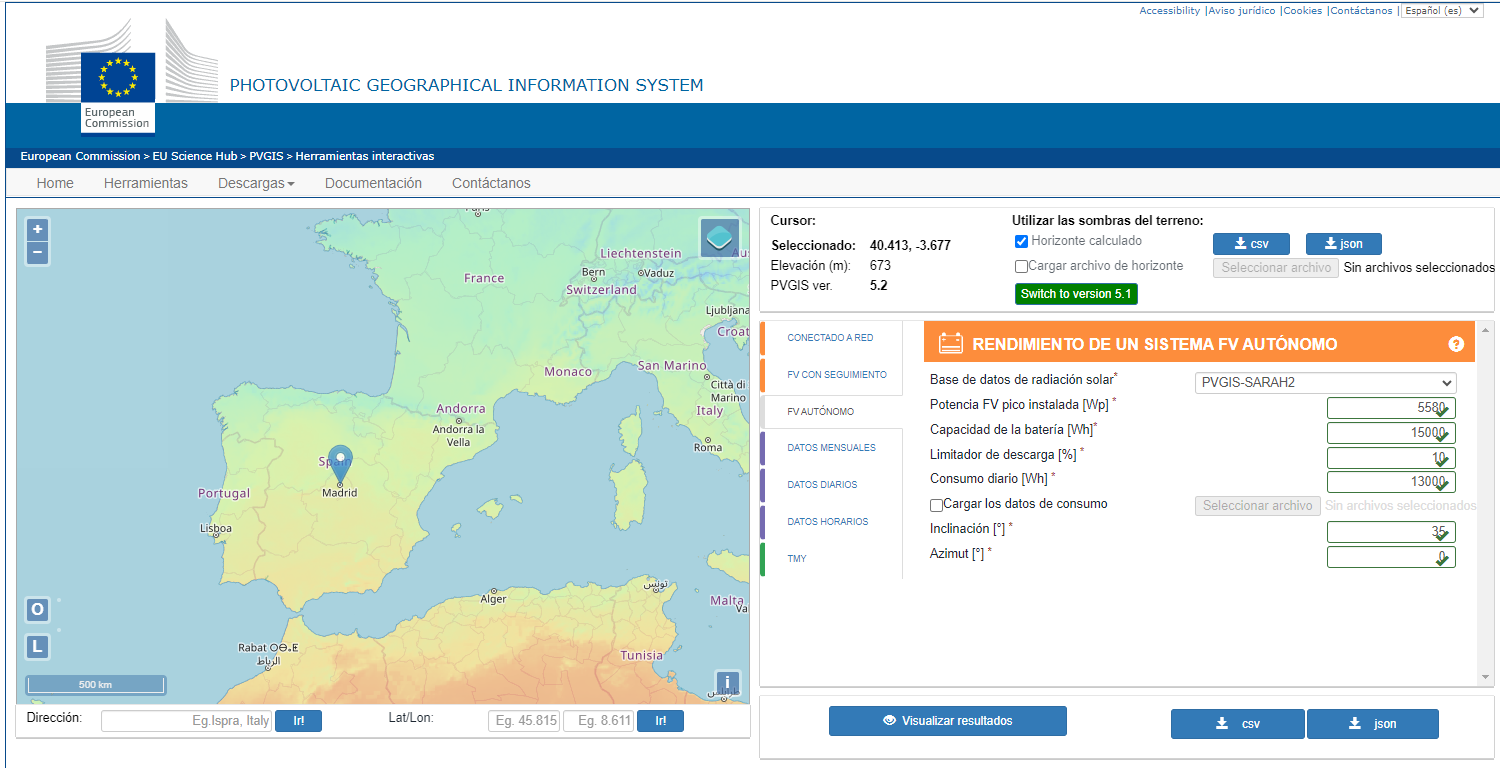Open the map layers switcher icon
1500x768 pixels.
(x=719, y=238)
